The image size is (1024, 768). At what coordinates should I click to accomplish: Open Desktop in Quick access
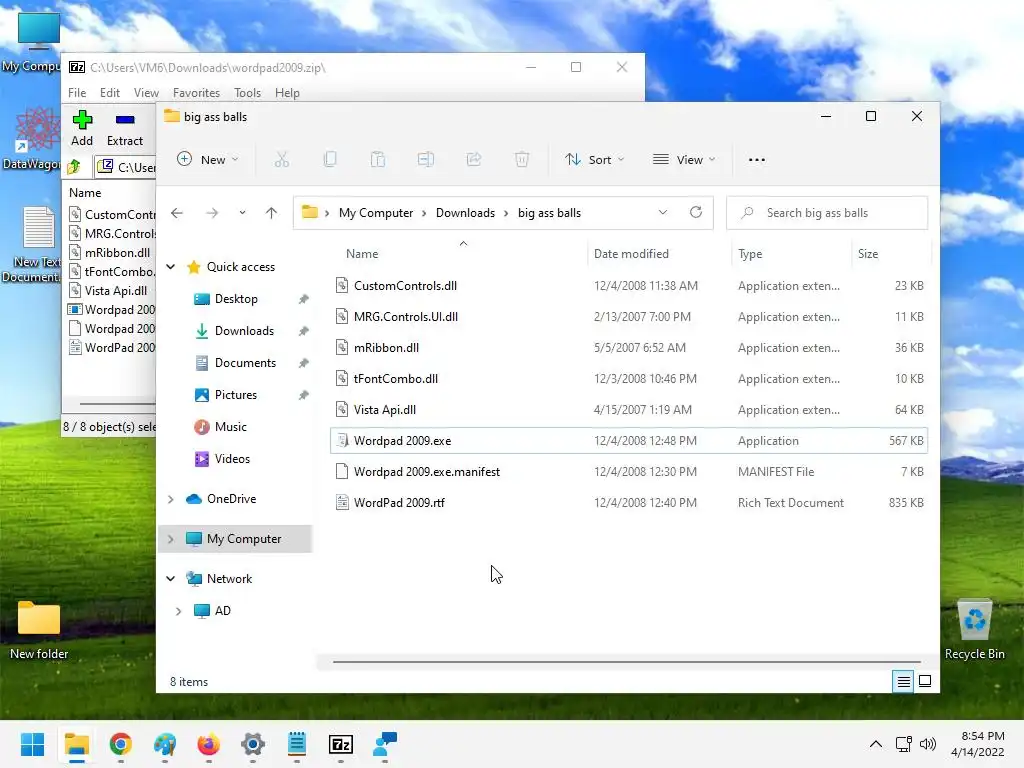[x=236, y=298]
